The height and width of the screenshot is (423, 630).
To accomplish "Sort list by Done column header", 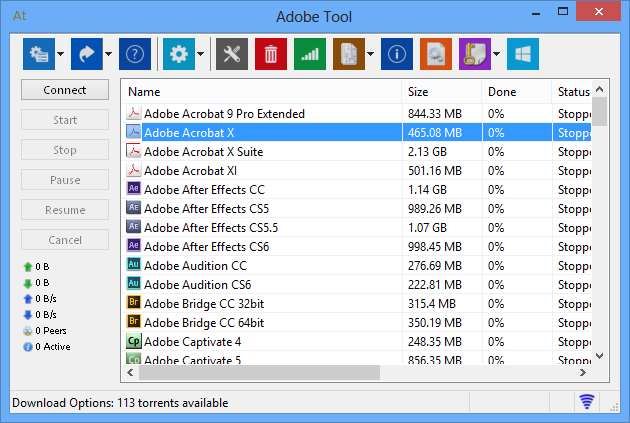I will [x=517, y=92].
